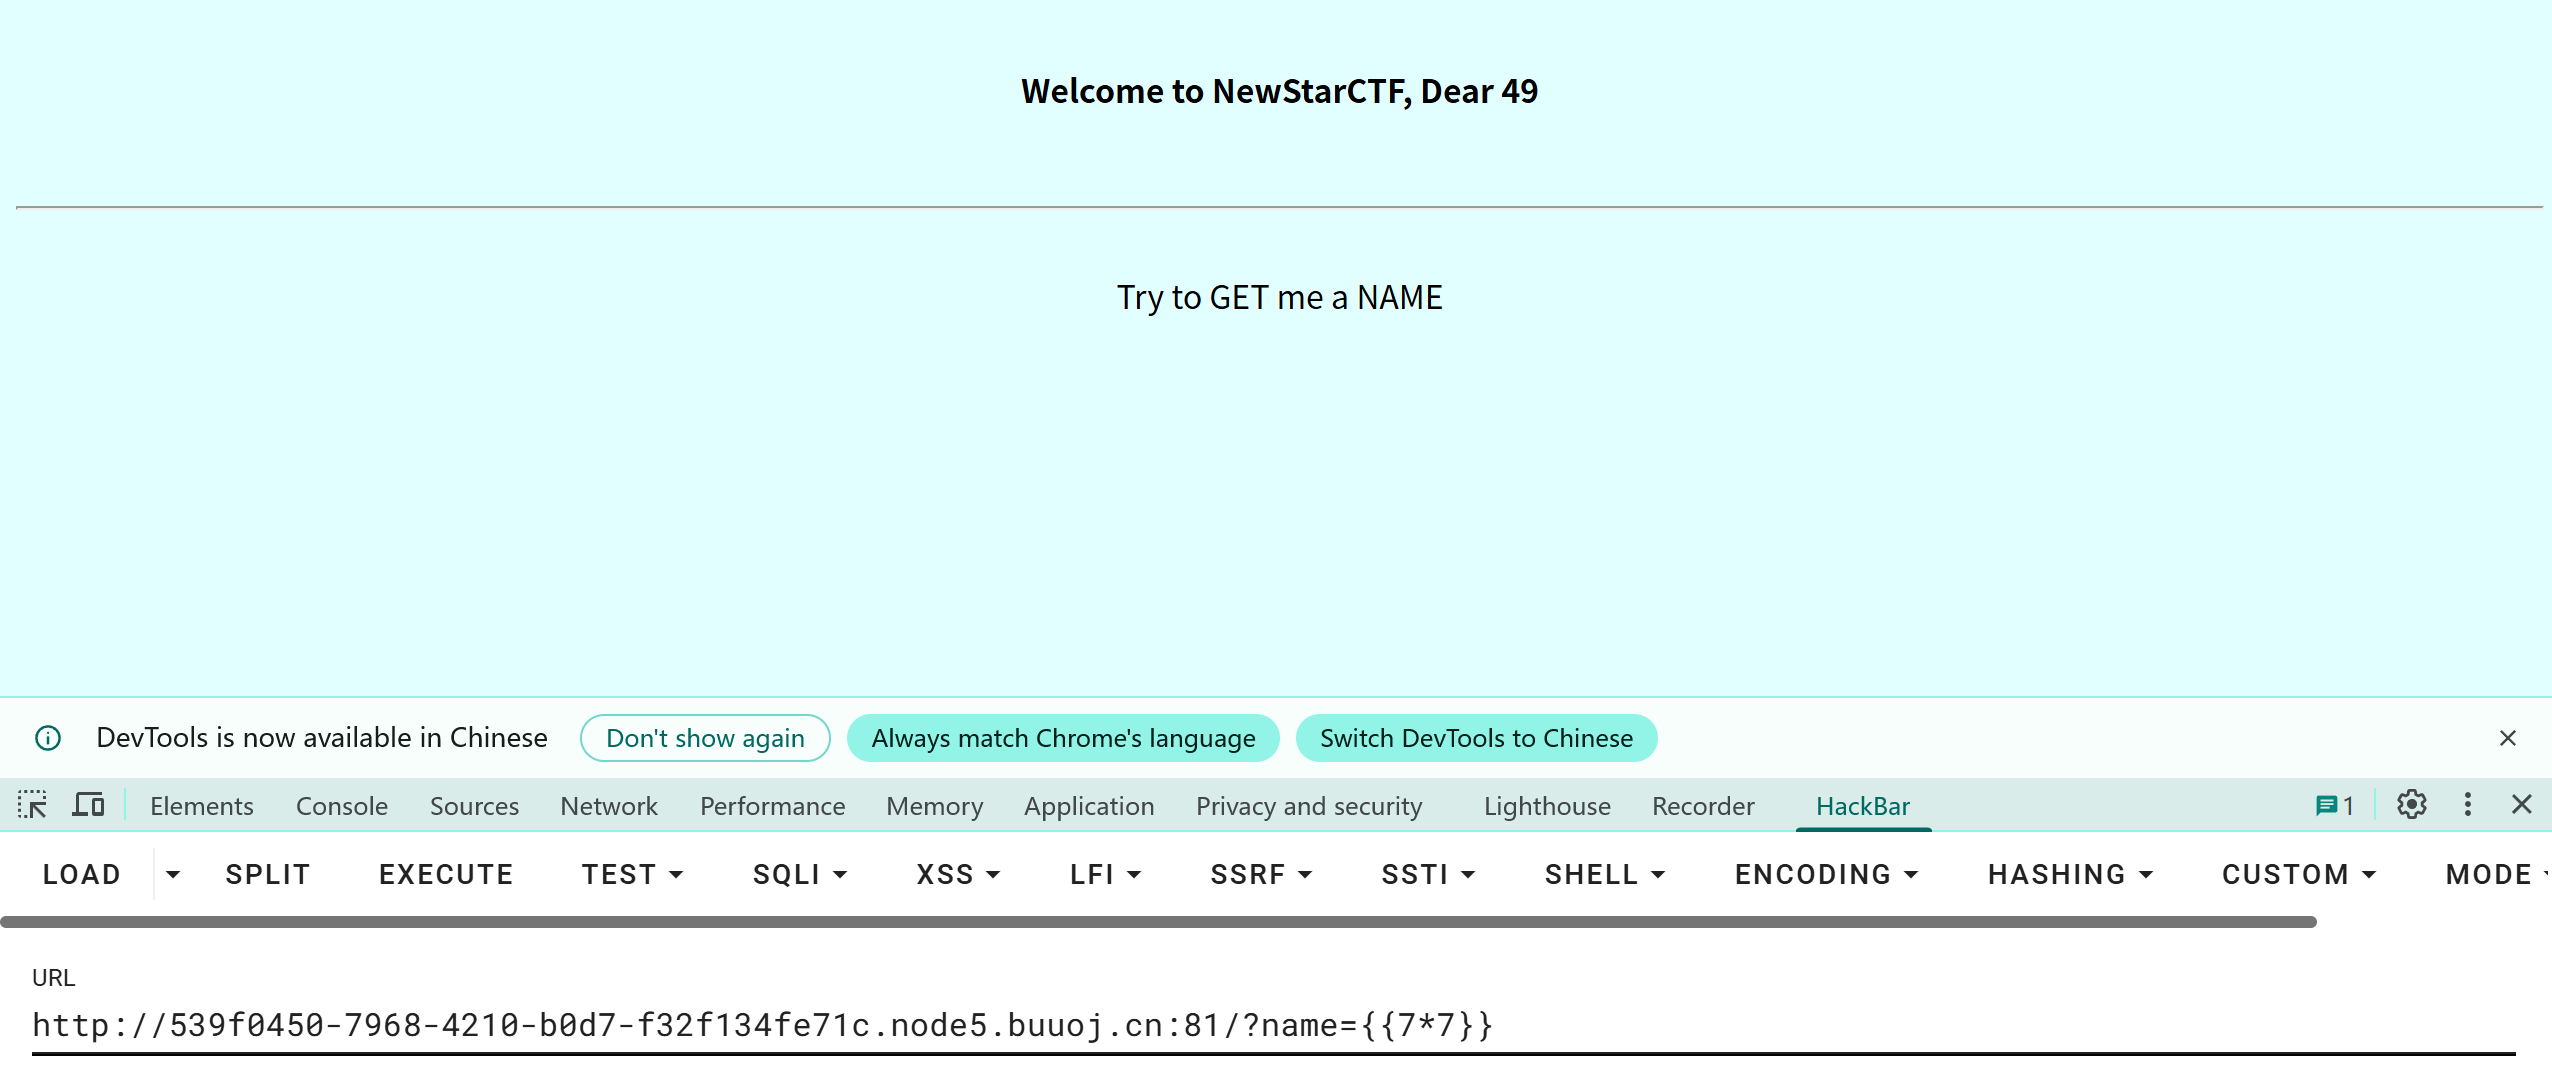Open DevTools settings gear icon
Viewport: 2552px width, 1073px height.
(2412, 805)
